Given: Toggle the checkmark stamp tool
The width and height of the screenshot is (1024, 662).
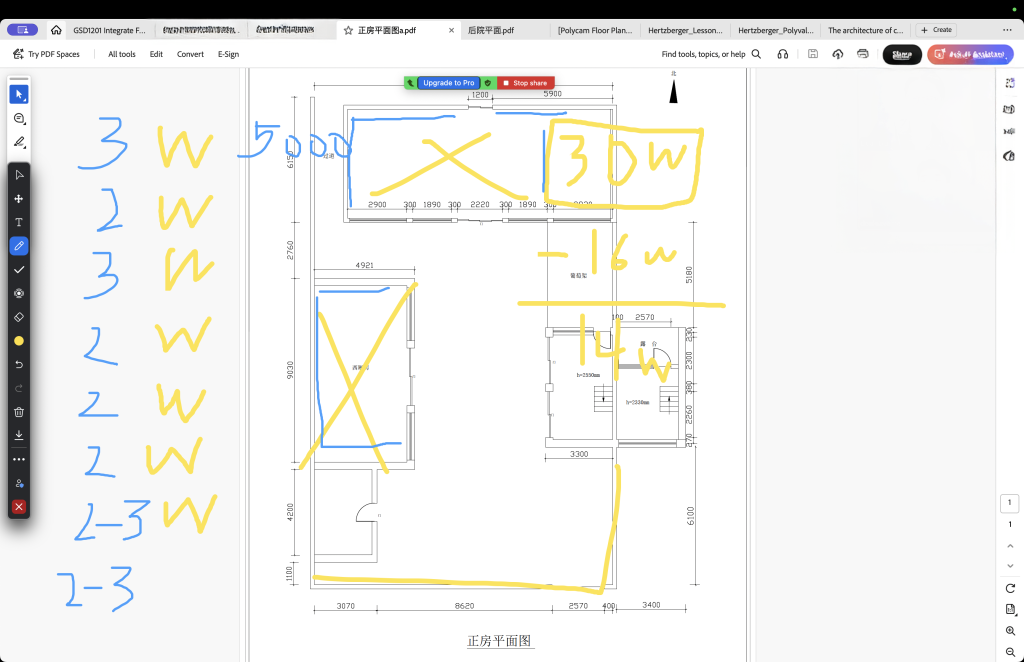Looking at the screenshot, I should (x=19, y=270).
